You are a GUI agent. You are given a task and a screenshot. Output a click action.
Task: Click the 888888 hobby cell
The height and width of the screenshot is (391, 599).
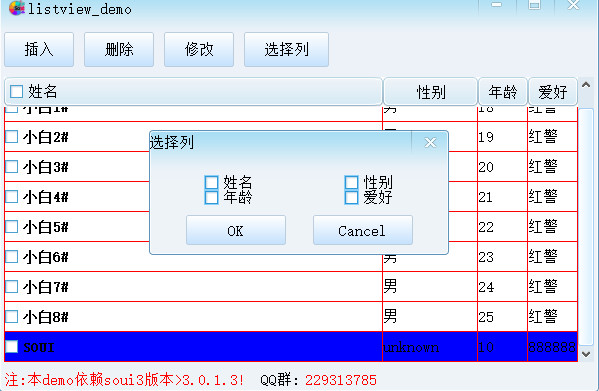click(552, 347)
